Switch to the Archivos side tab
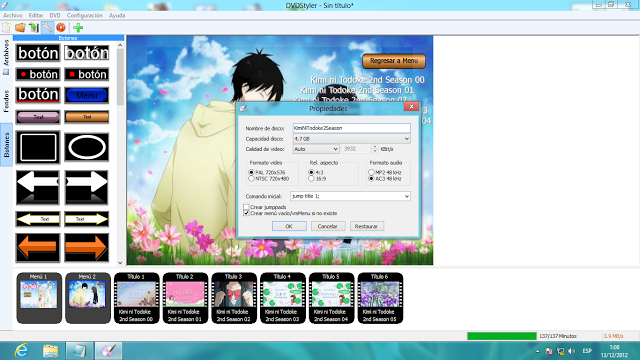The width and height of the screenshot is (640, 360). (x=6, y=57)
